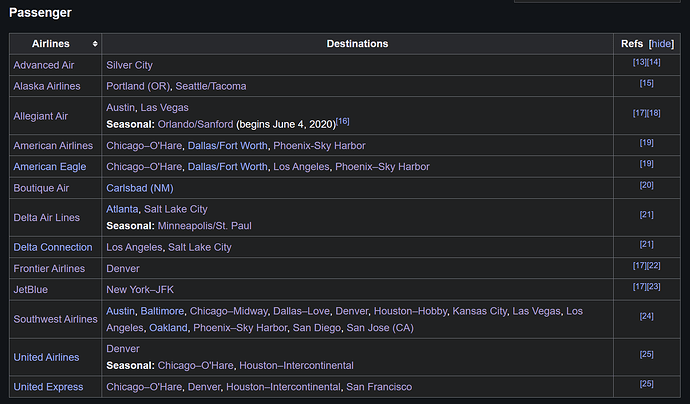This screenshot has width=690, height=404.
Task: Open Chicago–O'Hare in American Eagle row
Action: [x=144, y=167]
